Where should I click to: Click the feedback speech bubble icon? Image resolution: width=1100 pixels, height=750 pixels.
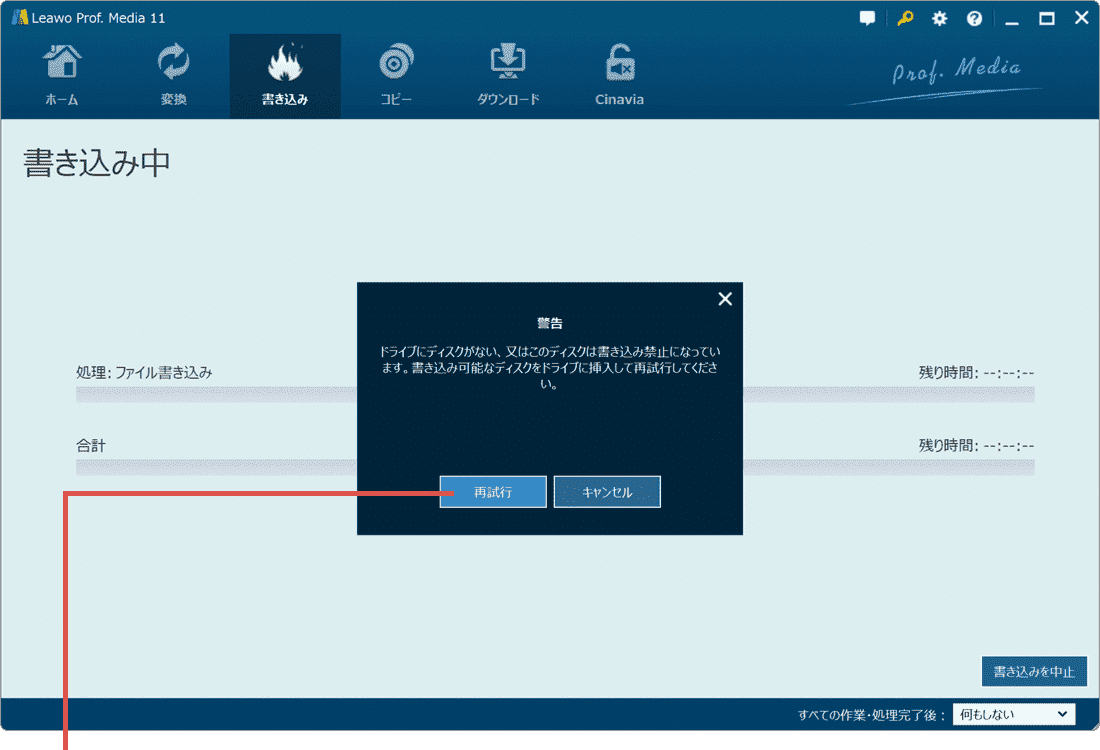coord(867,19)
